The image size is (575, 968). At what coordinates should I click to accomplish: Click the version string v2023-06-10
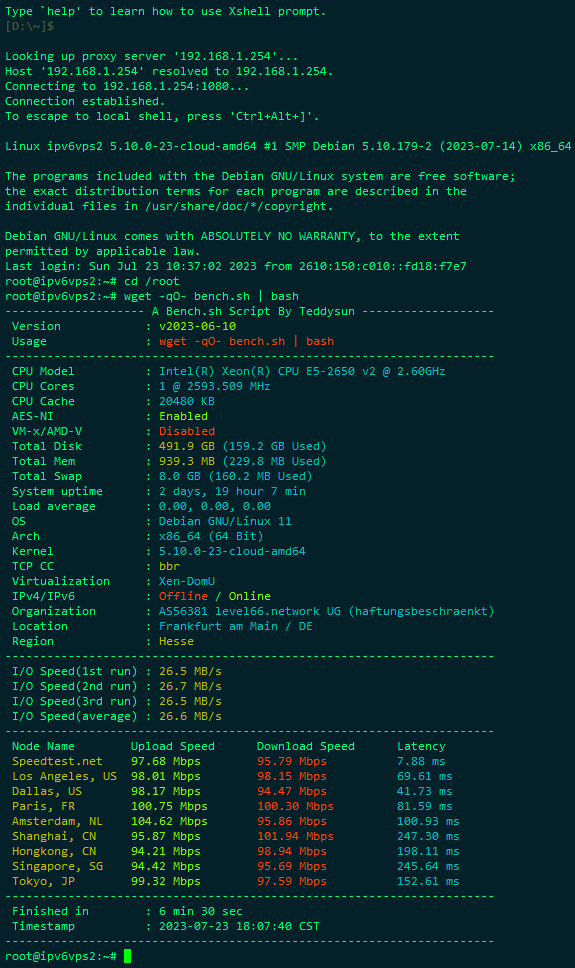tap(197, 326)
